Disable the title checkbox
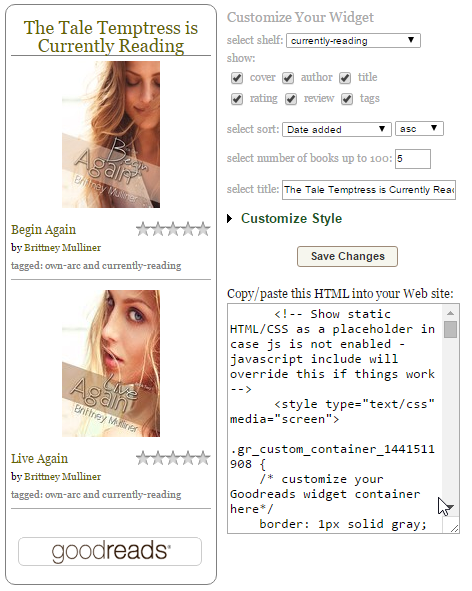The height and width of the screenshot is (591, 472). click(x=345, y=78)
